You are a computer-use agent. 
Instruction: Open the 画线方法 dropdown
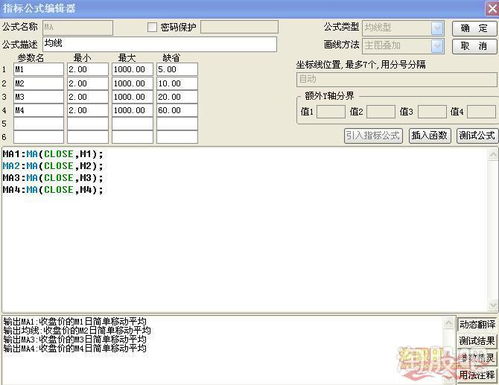(437, 46)
